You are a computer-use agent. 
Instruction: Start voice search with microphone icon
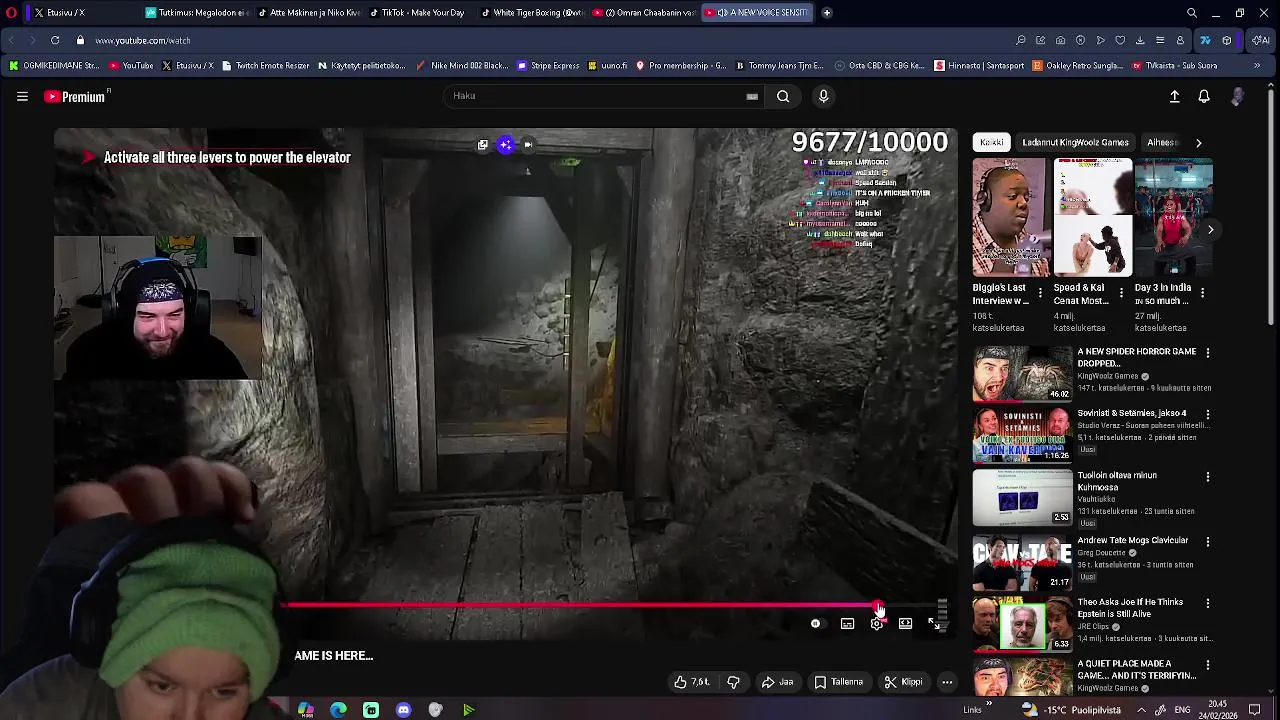[x=823, y=96]
